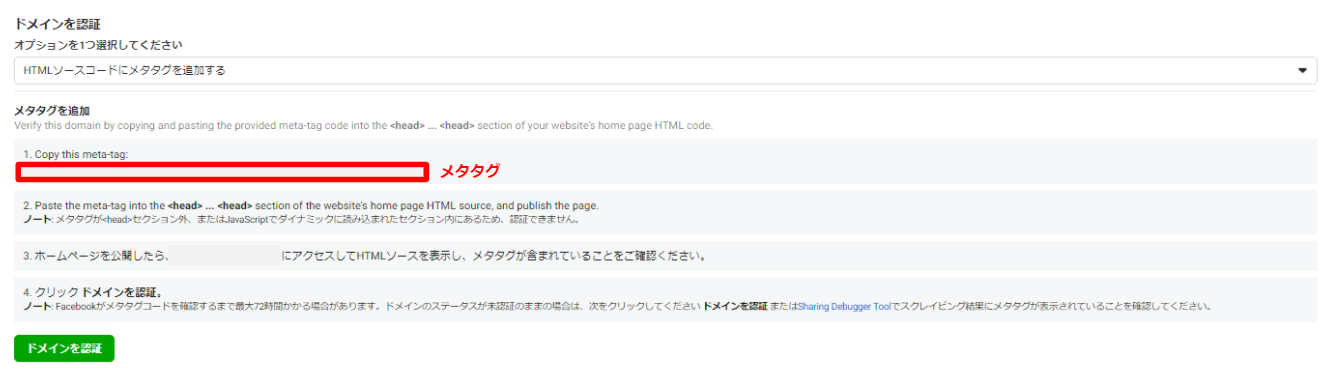
Task: Click step 3 ホームページを公開したら text
Action: point(365,256)
